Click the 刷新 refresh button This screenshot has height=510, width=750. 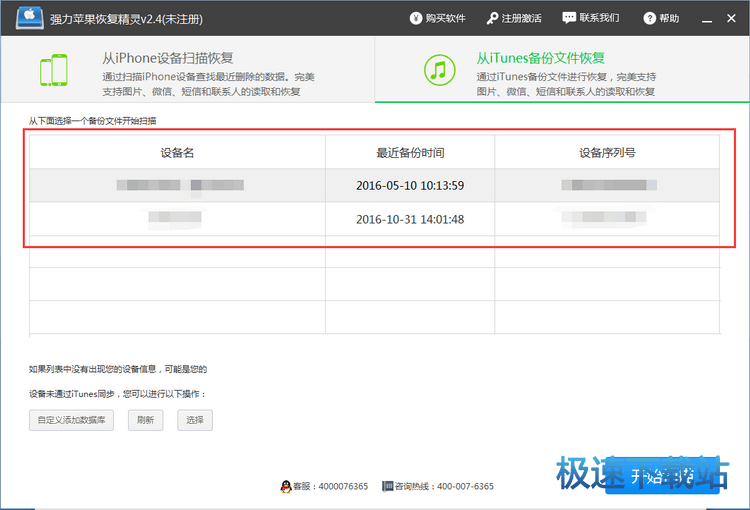(x=145, y=420)
